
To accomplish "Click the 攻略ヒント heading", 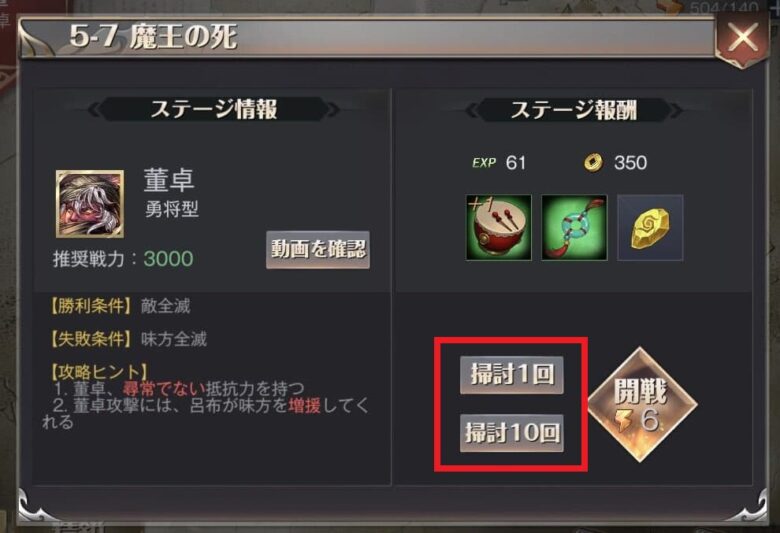I will tap(99, 371).
